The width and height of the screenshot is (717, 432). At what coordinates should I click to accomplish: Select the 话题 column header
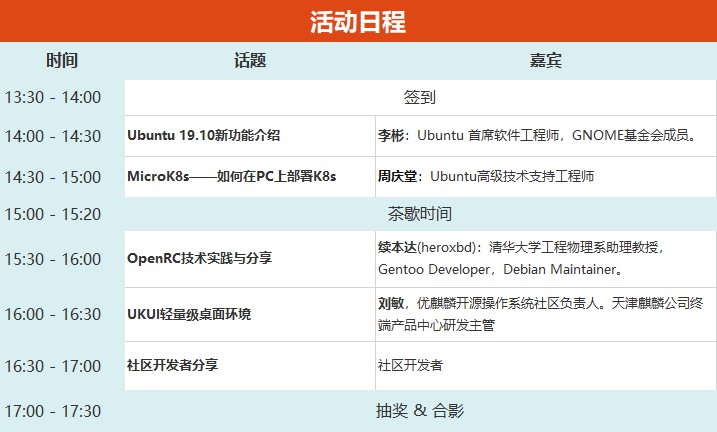click(250, 60)
